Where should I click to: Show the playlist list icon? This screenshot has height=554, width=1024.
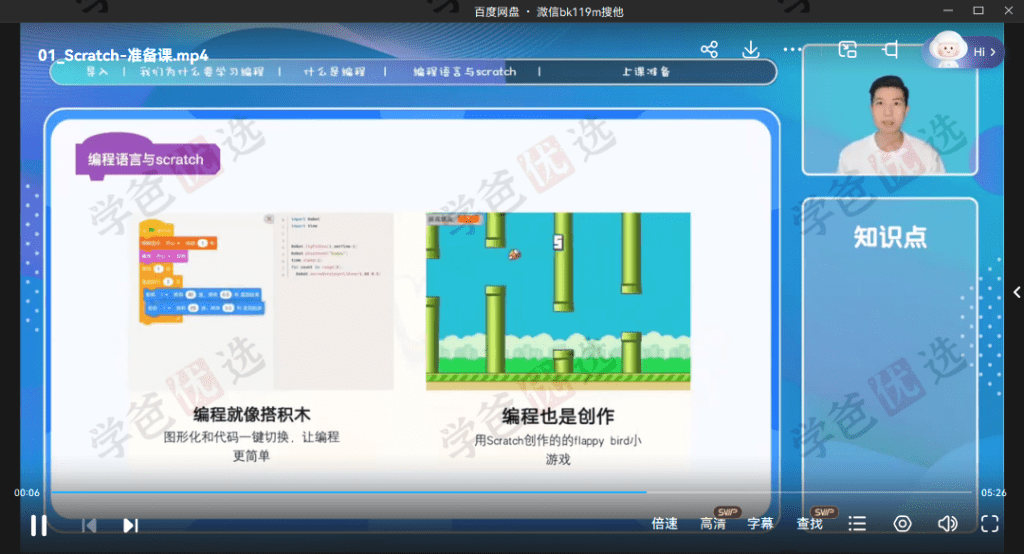[857, 524]
